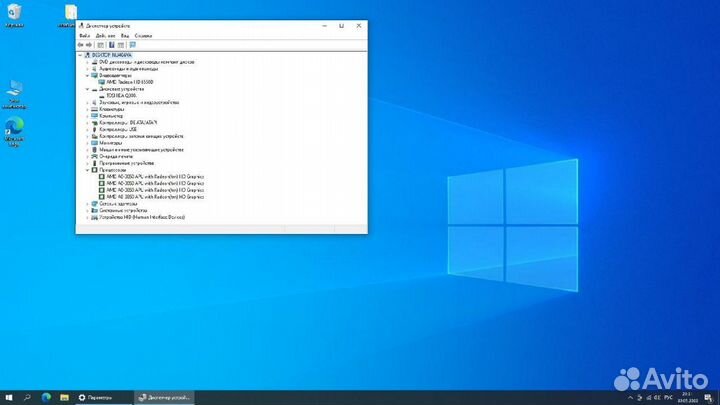Open the Файл menu
Viewport: 720px width, 405px height.
84,35
